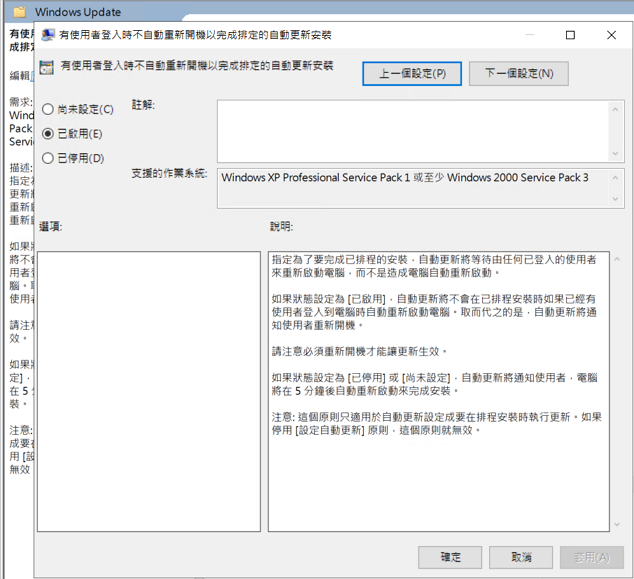The width and height of the screenshot is (634, 579).
Task: Click the policy dialog title bar icon
Action: coord(48,35)
